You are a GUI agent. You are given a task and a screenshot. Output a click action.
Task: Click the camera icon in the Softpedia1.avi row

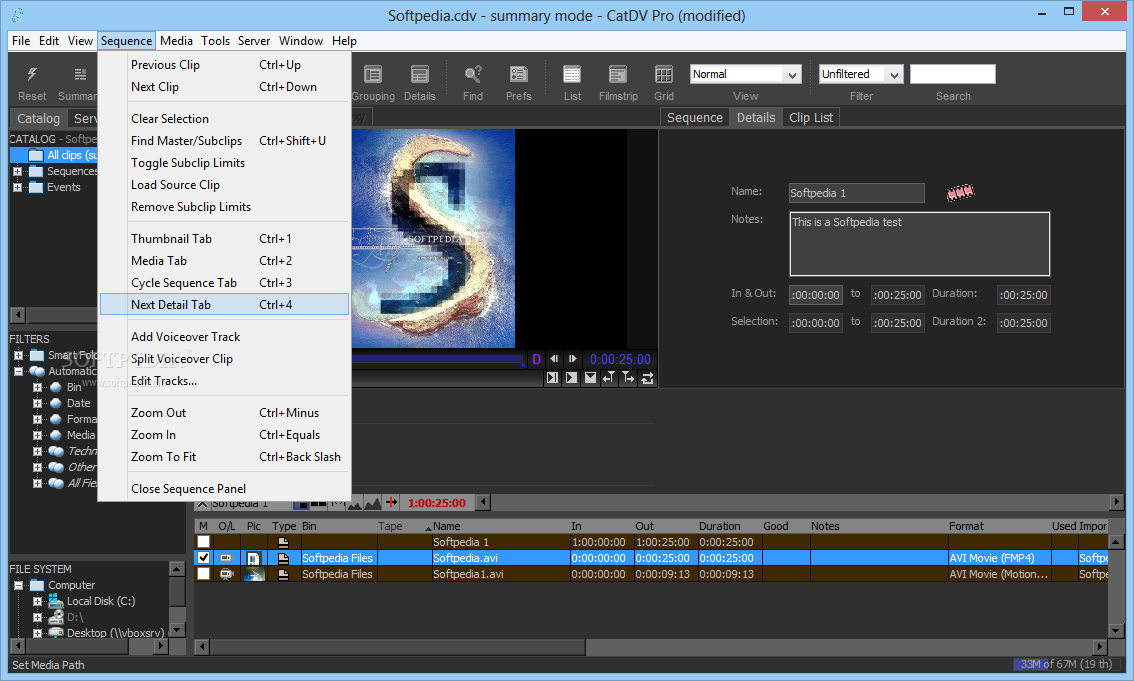tap(226, 574)
